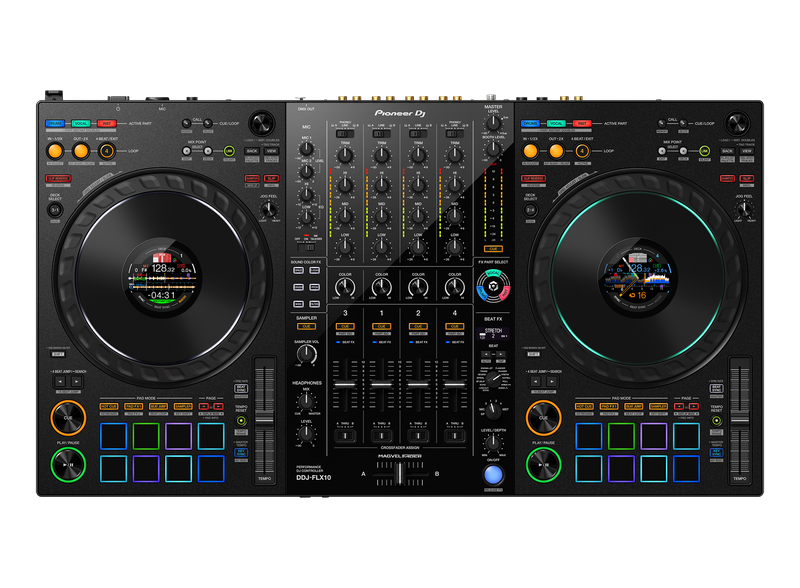Viewport: 800px width, 588px height.
Task: Switch to SAMPLER pad mode
Action: tap(182, 406)
